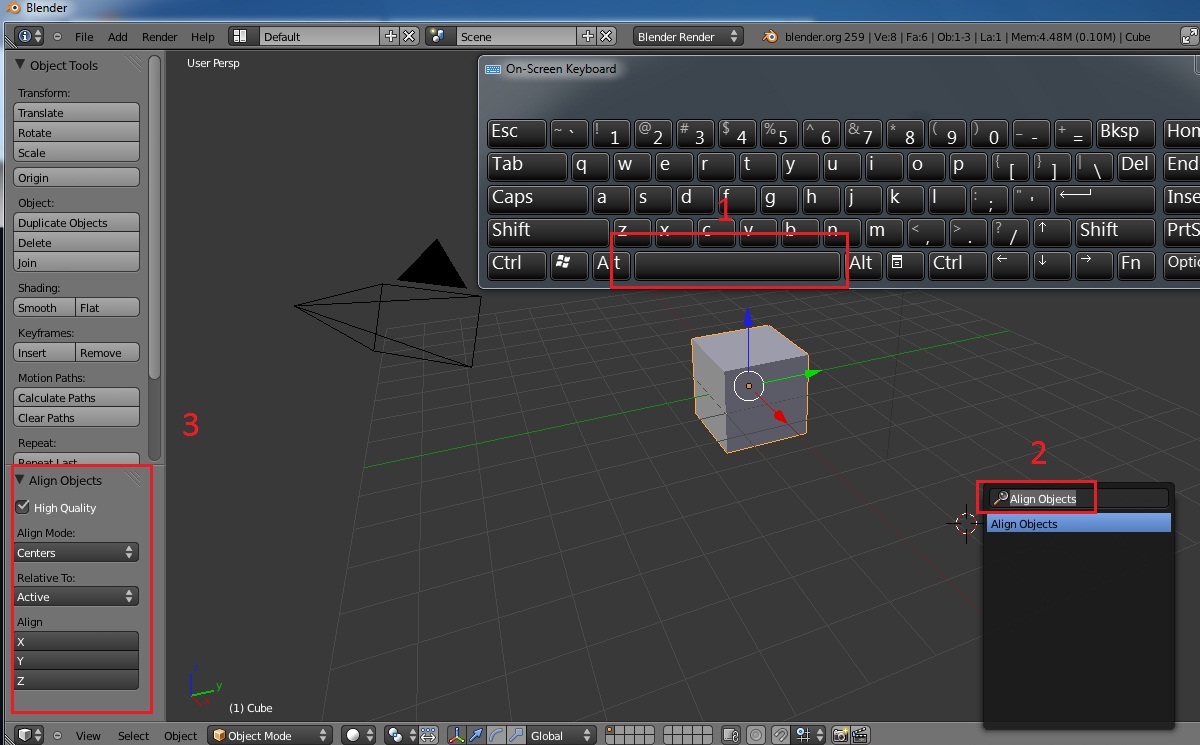The width and height of the screenshot is (1200, 745).
Task: Toggle the Z align axis
Action: coord(76,680)
